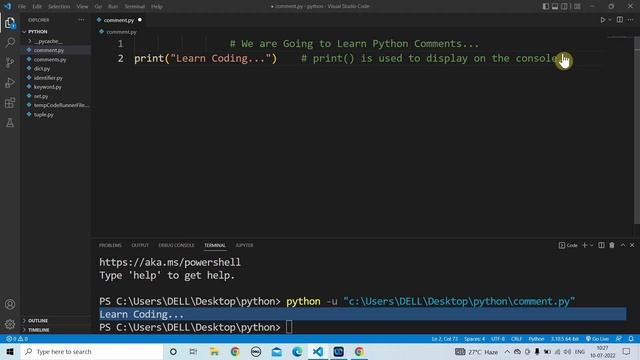Open the Manage gear icon

[x=10, y=324]
